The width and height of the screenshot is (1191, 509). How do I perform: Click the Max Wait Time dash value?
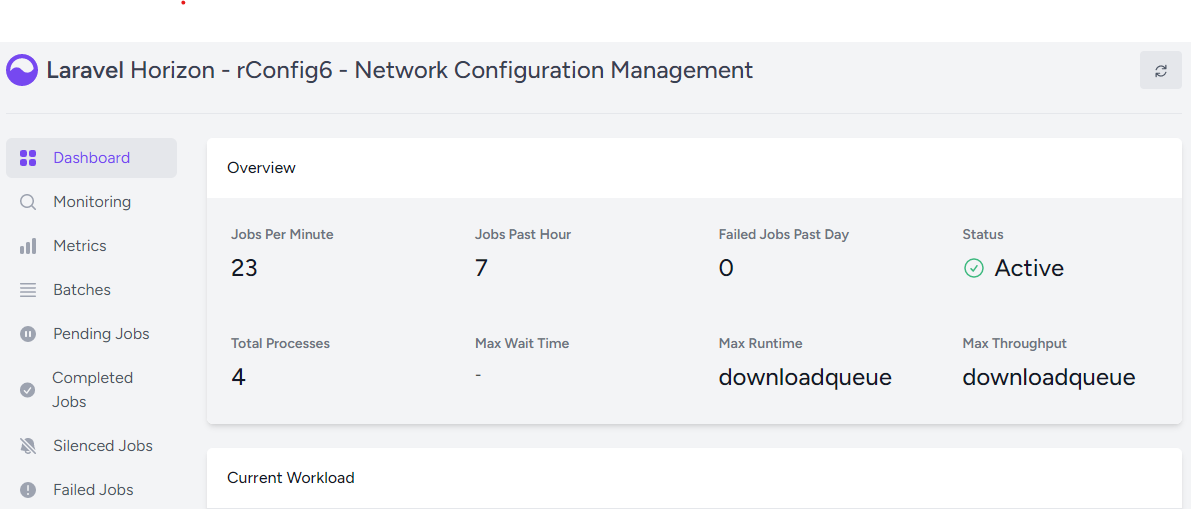(478, 375)
